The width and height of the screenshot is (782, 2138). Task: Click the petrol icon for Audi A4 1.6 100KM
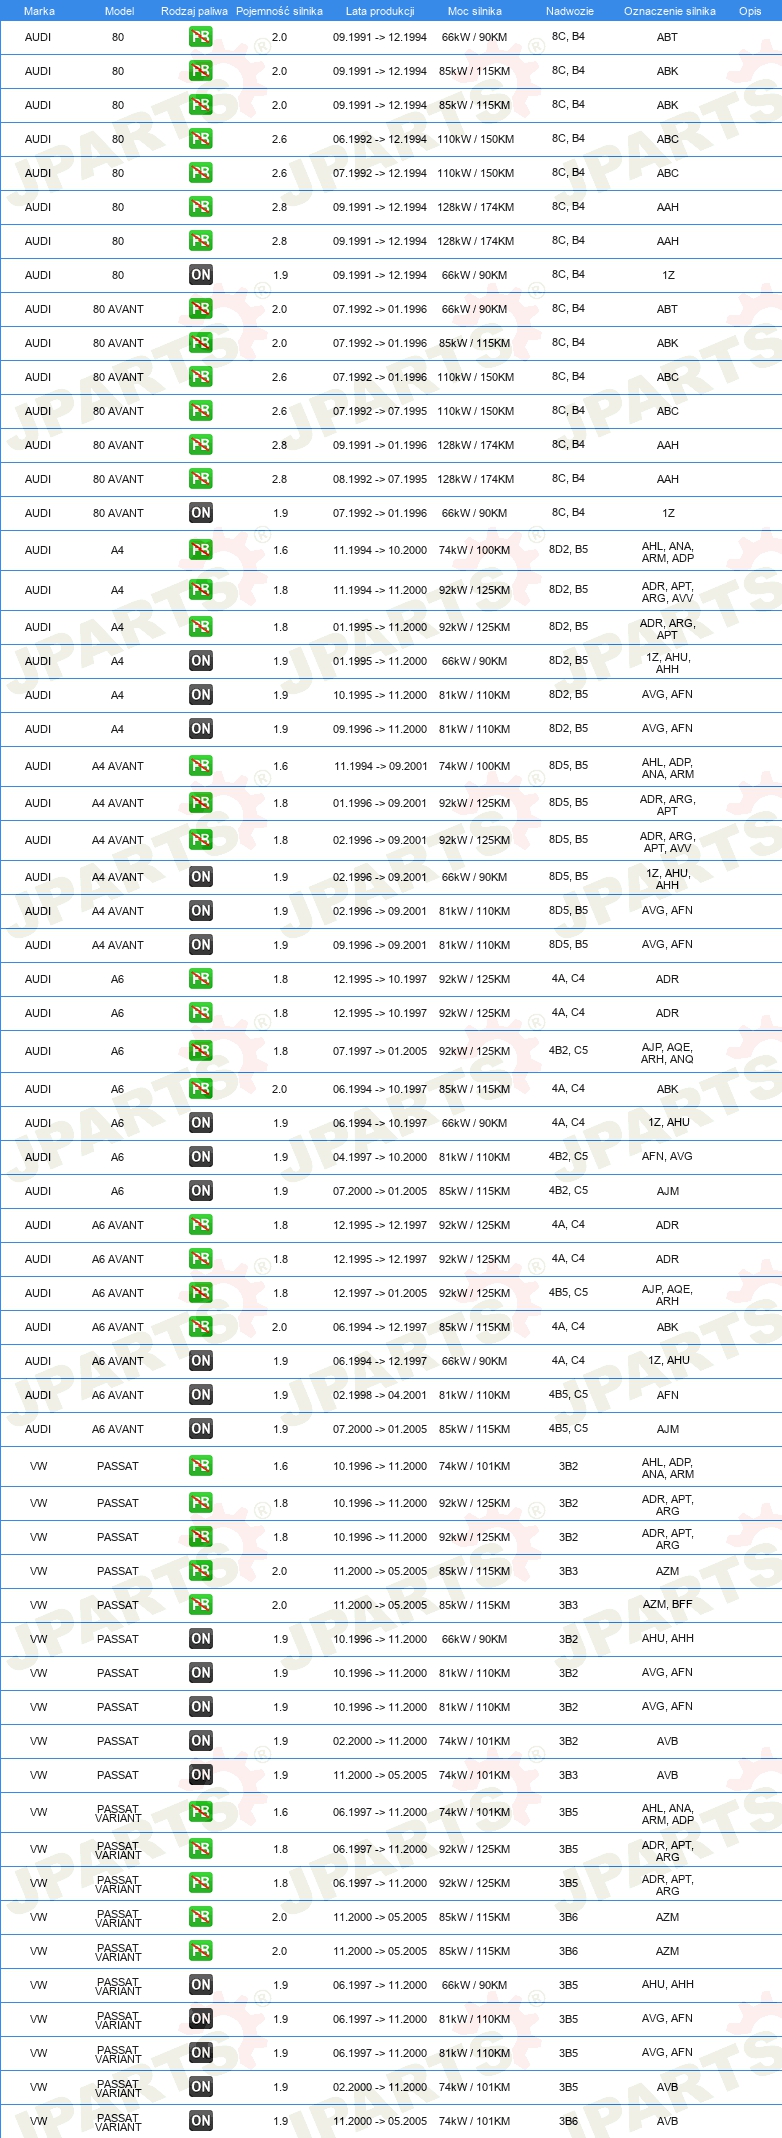pyautogui.click(x=201, y=550)
